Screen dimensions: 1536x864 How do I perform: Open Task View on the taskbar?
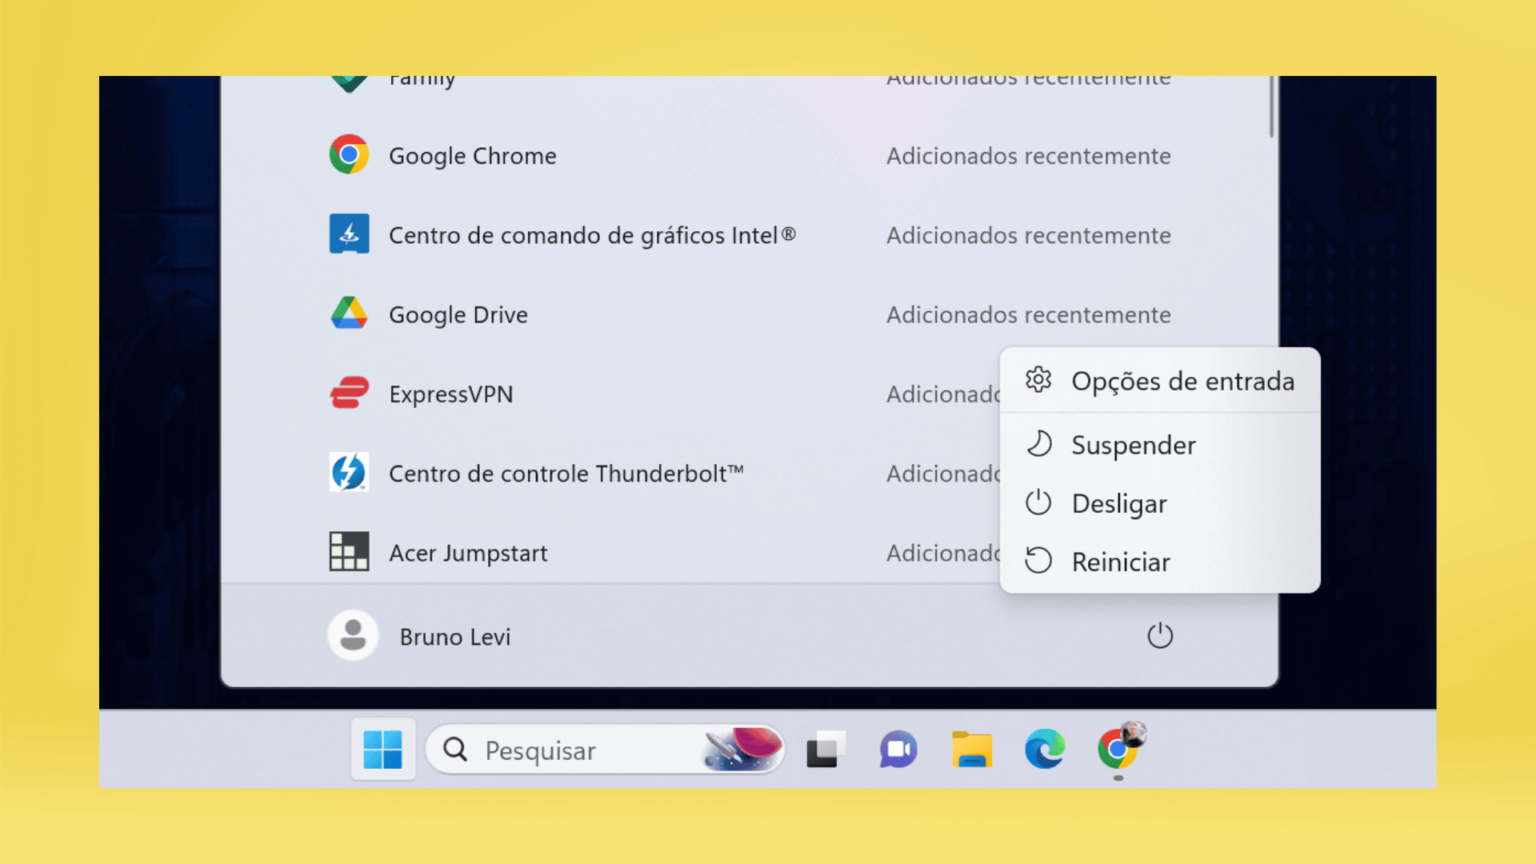(x=825, y=749)
